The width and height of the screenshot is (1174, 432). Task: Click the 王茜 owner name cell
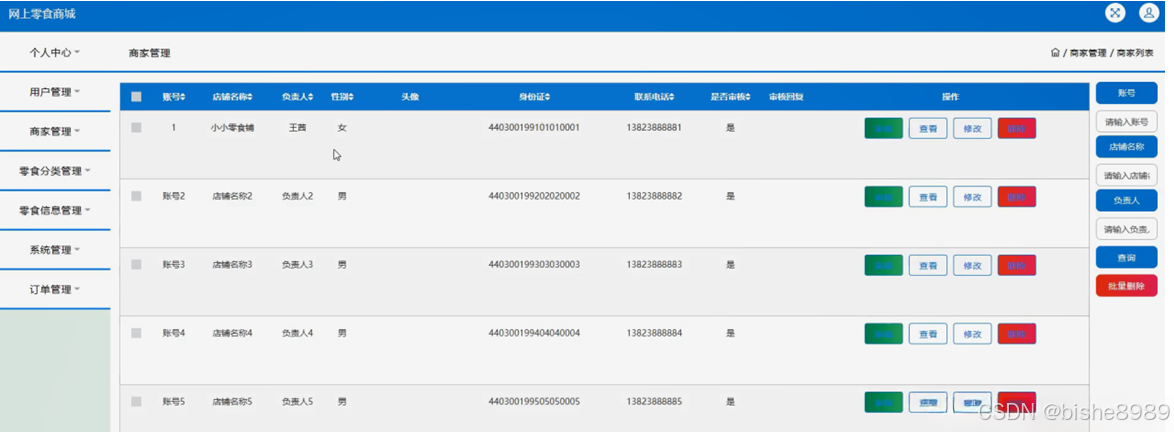[297, 128]
